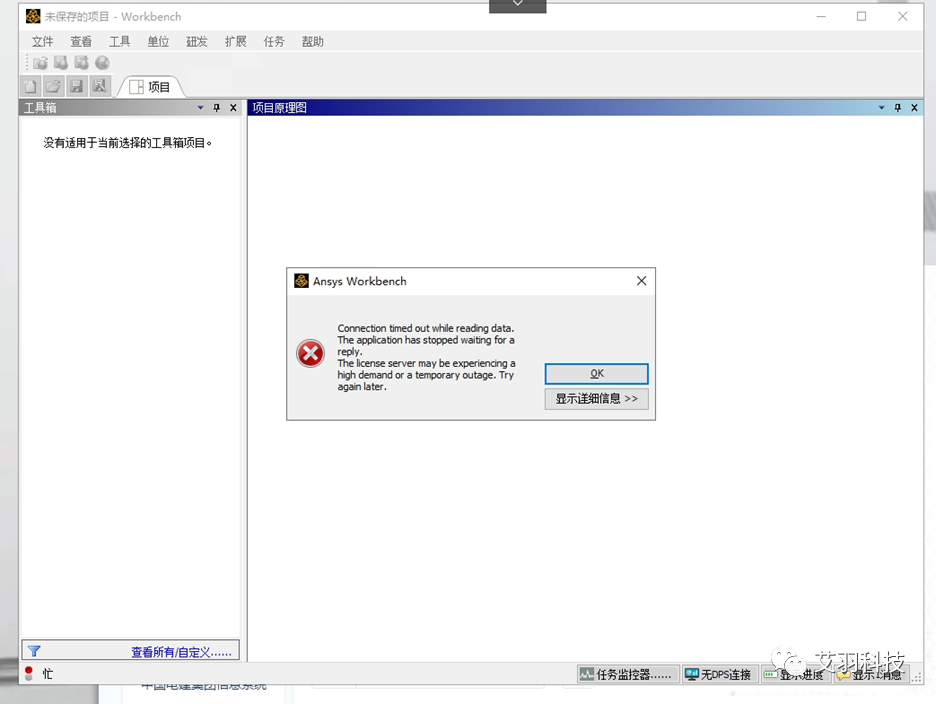Expand the 工具箱 panel dropdown arrow
This screenshot has width=936, height=704.
point(201,108)
